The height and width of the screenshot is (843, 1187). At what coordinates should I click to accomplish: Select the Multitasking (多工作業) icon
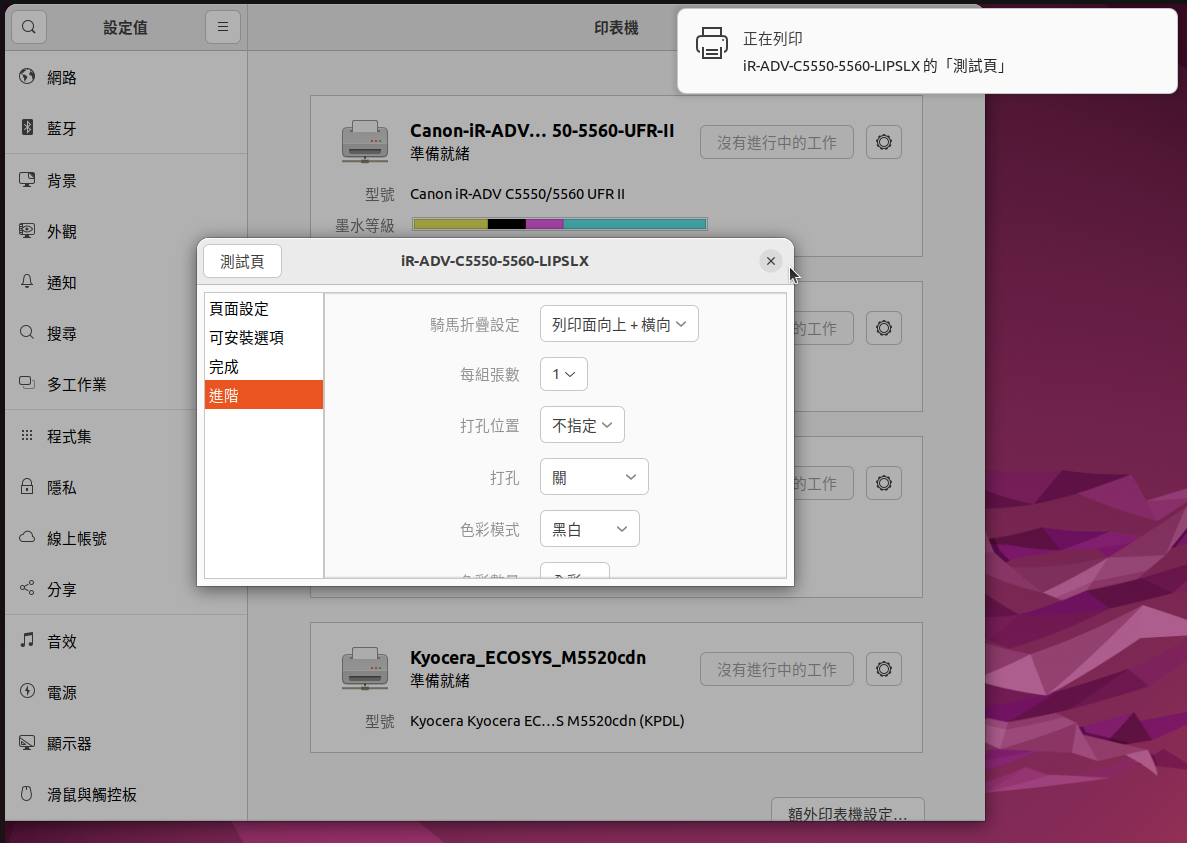click(x=27, y=383)
